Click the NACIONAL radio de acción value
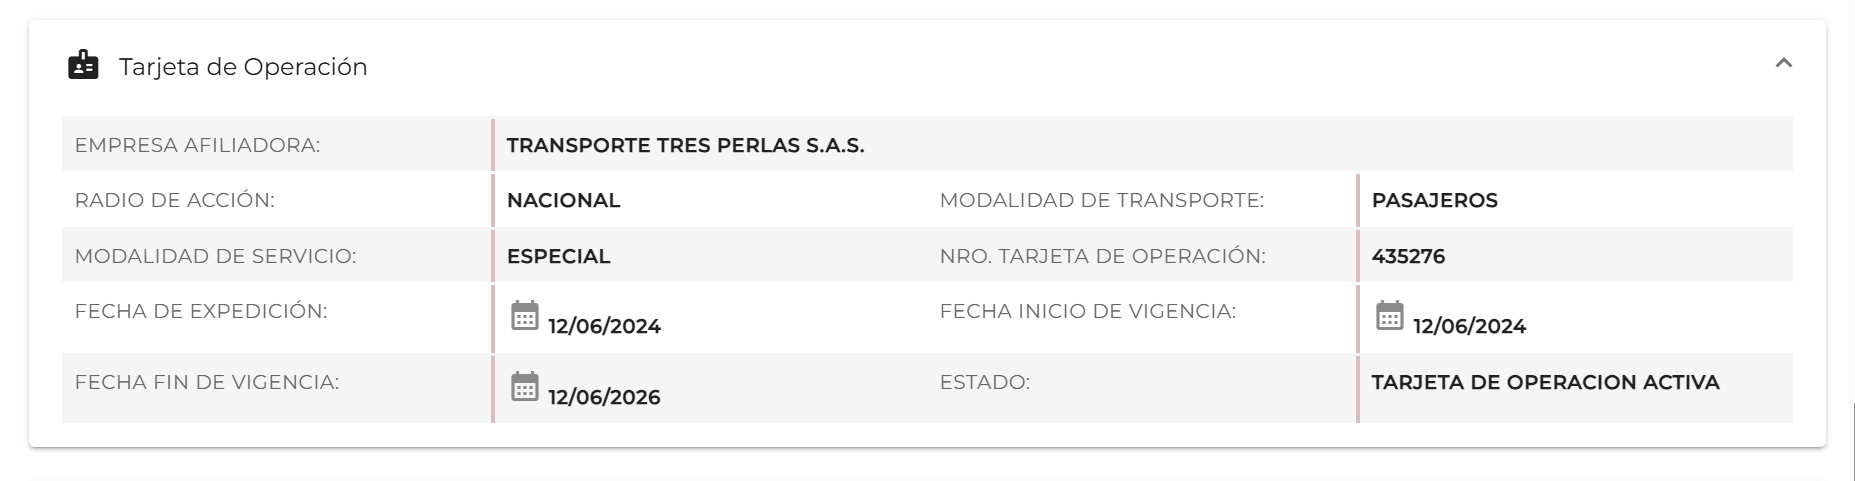This screenshot has width=1855, height=481. tap(563, 200)
